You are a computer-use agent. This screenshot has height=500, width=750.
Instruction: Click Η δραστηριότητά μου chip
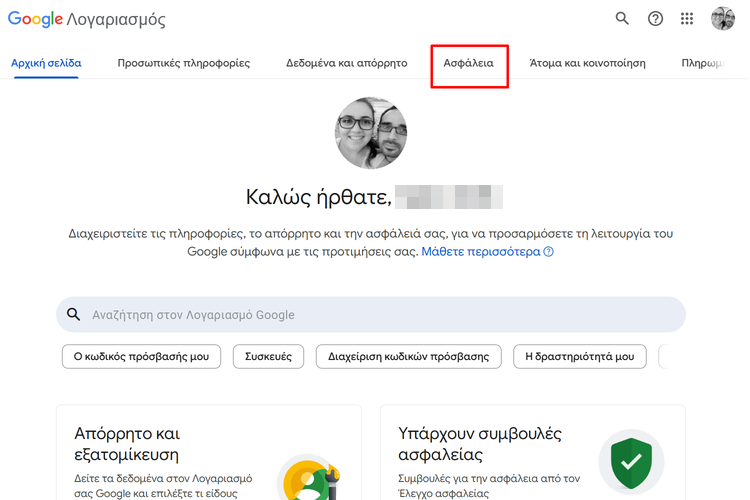(x=580, y=356)
